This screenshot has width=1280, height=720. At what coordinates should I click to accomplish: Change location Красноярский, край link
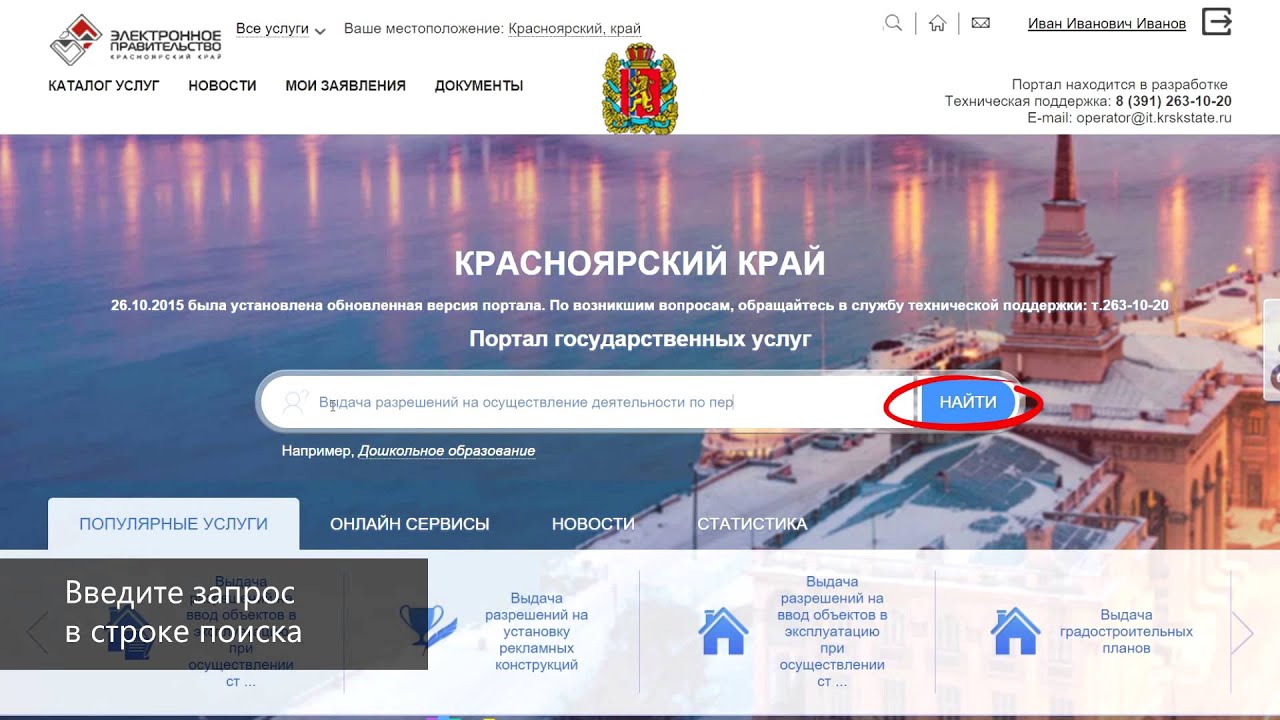(x=575, y=29)
